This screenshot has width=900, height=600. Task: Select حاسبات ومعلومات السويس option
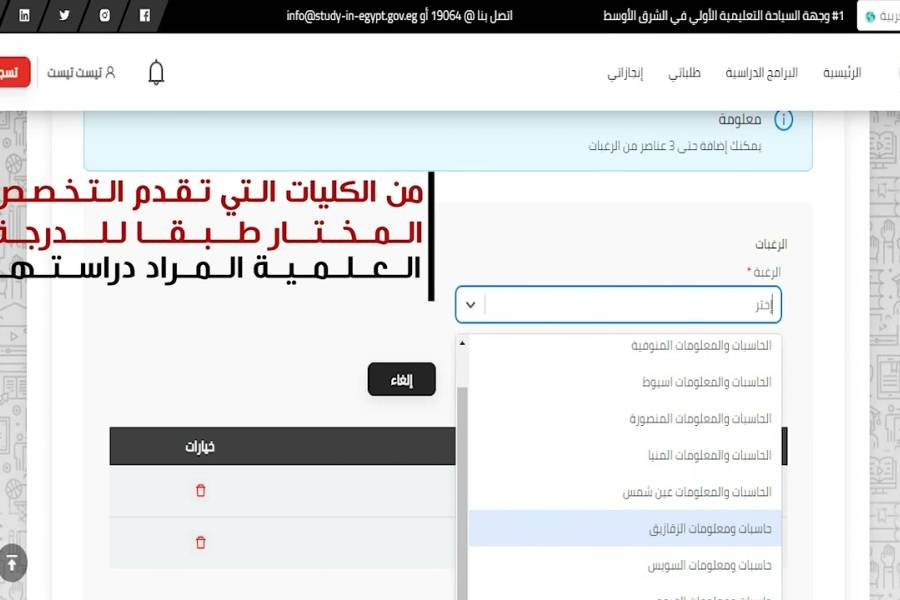(x=625, y=565)
